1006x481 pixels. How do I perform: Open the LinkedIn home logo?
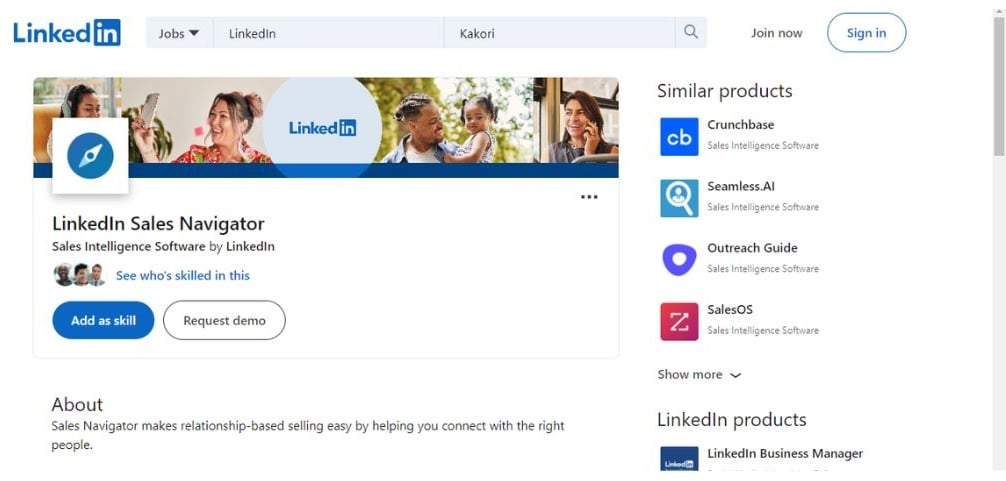pos(67,33)
